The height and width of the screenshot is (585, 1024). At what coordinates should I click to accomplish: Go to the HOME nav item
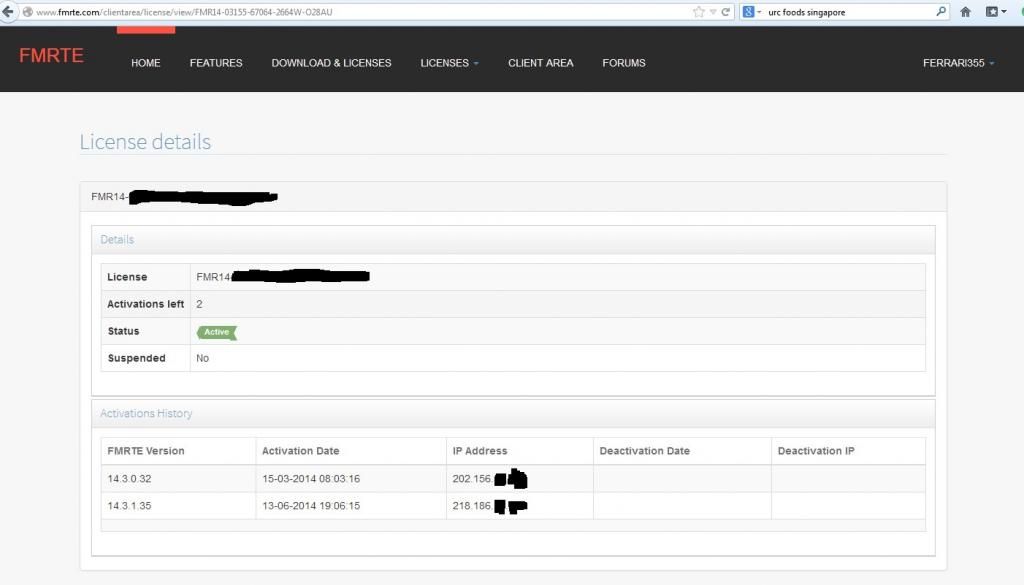pyautogui.click(x=145, y=63)
